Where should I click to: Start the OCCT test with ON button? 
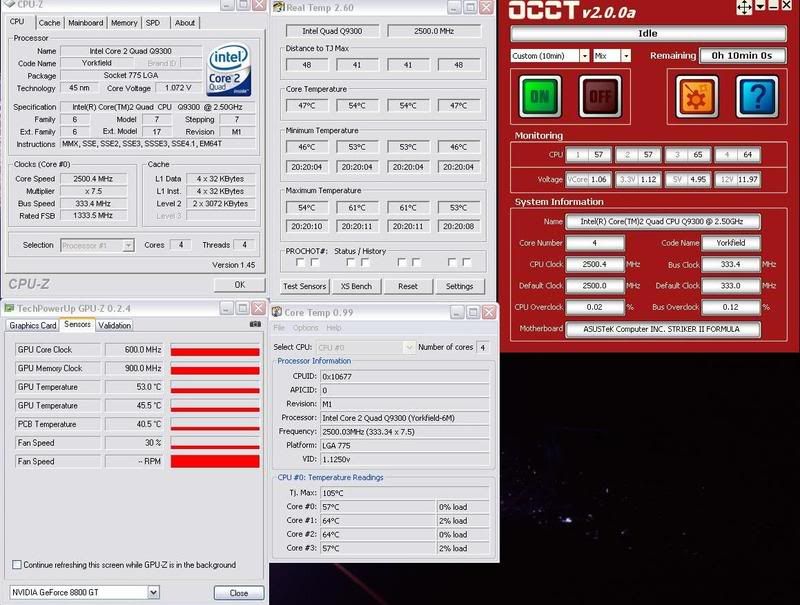point(540,96)
